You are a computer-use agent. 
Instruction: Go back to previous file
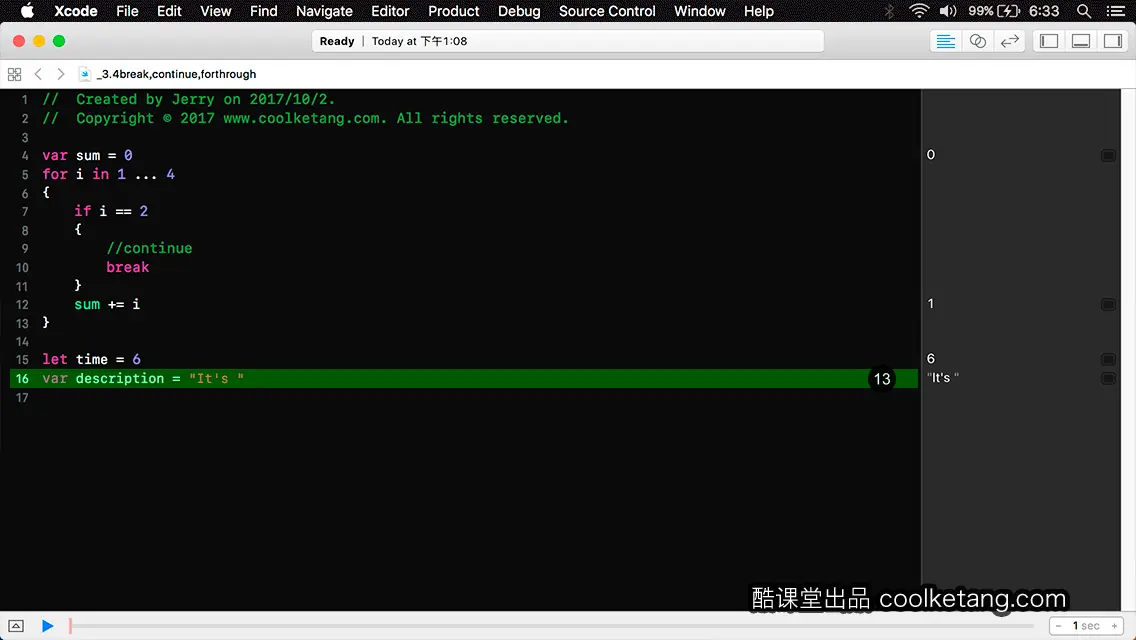pyautogui.click(x=38, y=74)
